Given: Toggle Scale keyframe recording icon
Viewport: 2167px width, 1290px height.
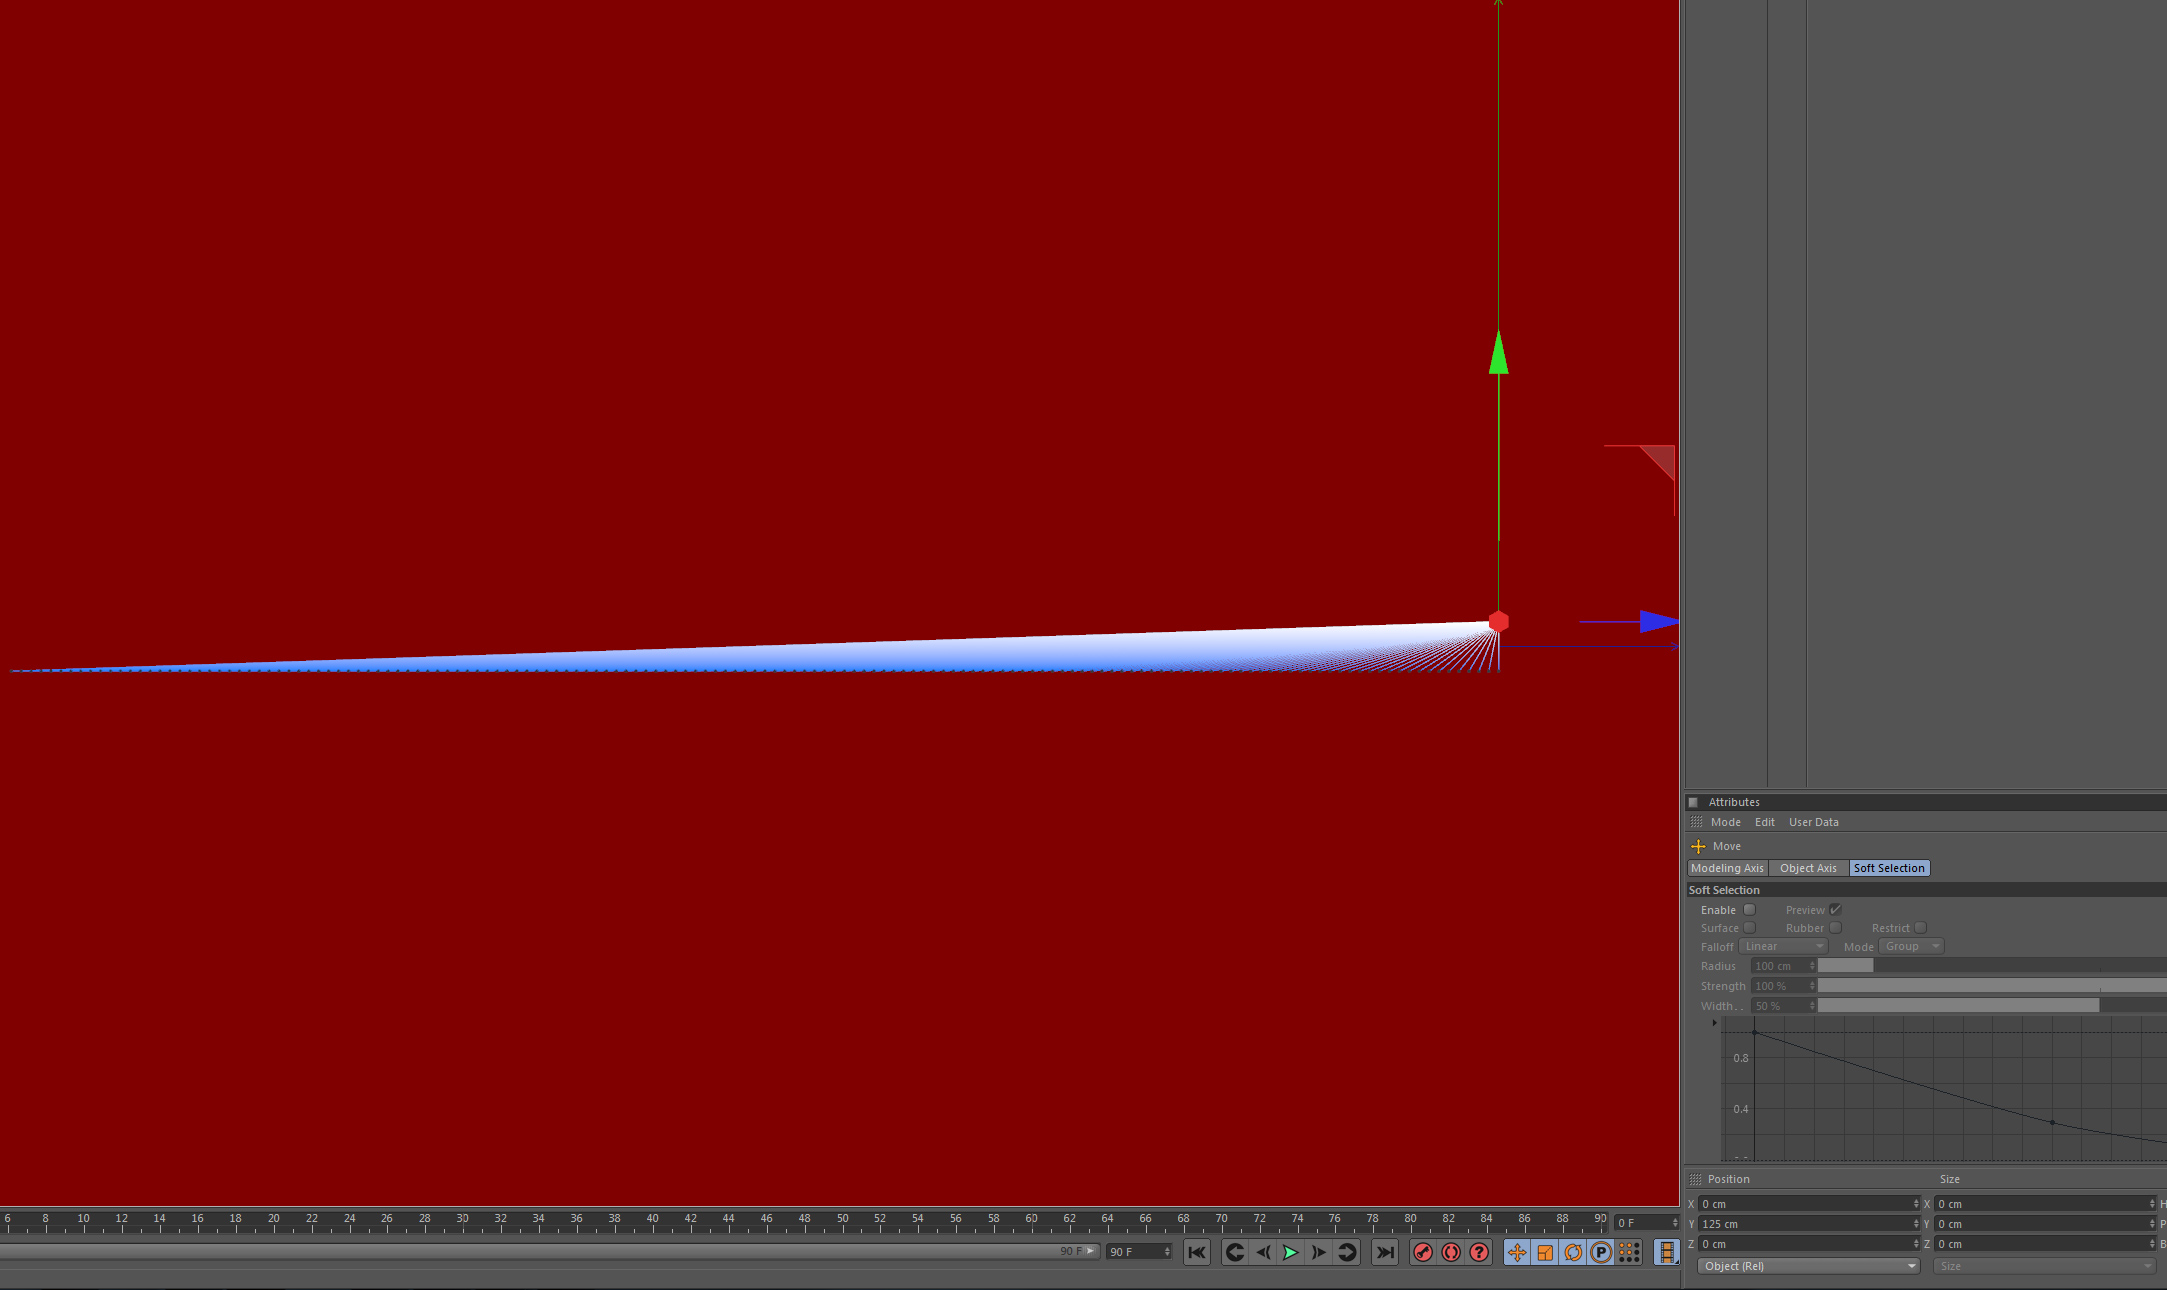Looking at the screenshot, I should (x=1545, y=1252).
